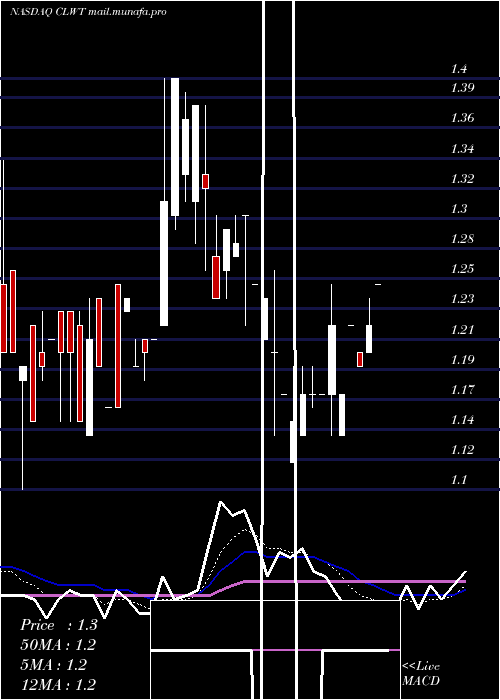
Task: Click the NASDAQ CLWT mail.munafa.pro title text
Action: [x=88, y=12]
